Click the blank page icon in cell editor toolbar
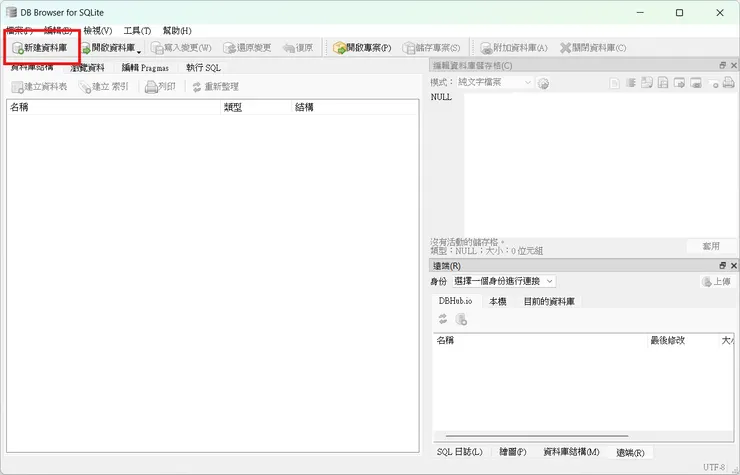740x475 pixels. pyautogui.click(x=614, y=83)
